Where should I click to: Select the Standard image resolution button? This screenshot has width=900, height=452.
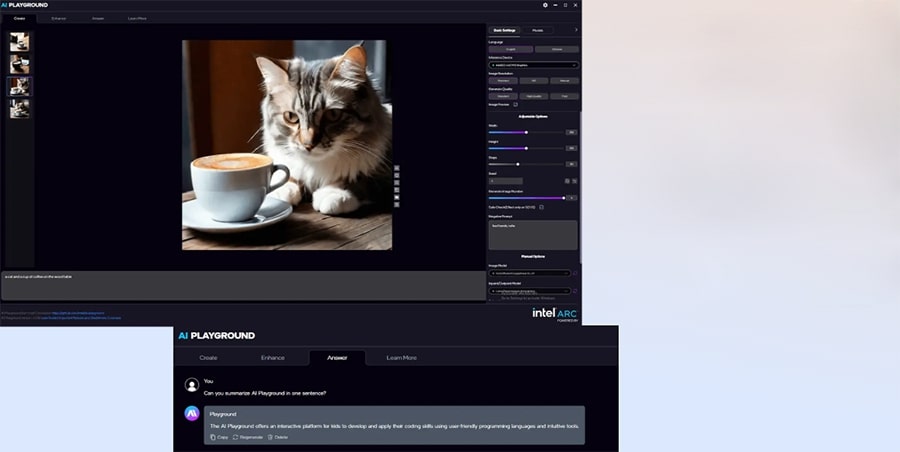pos(502,80)
